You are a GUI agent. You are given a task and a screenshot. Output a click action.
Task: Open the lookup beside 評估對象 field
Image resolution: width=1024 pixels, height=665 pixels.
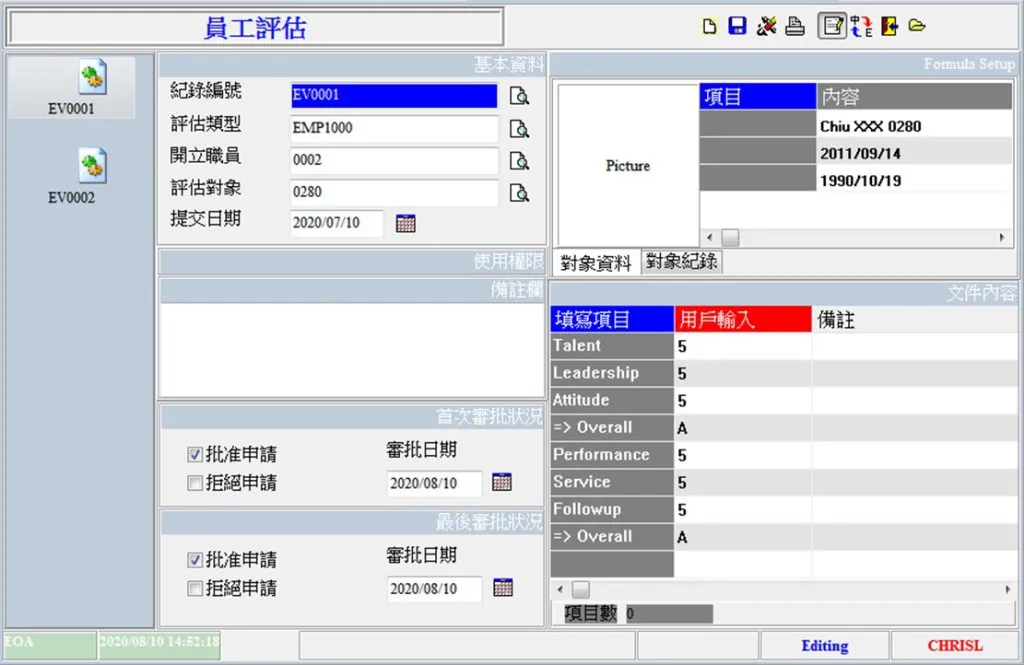(x=519, y=193)
